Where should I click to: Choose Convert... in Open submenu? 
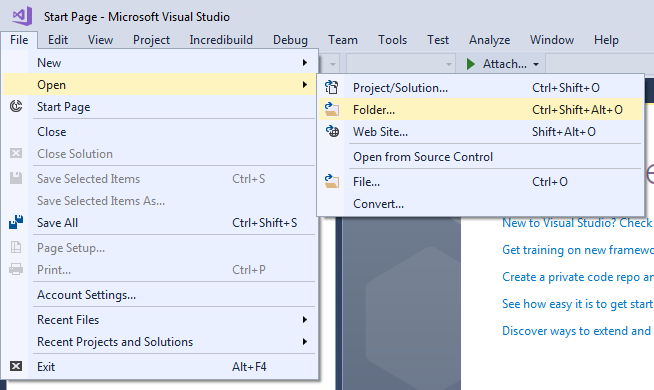[x=480, y=204]
